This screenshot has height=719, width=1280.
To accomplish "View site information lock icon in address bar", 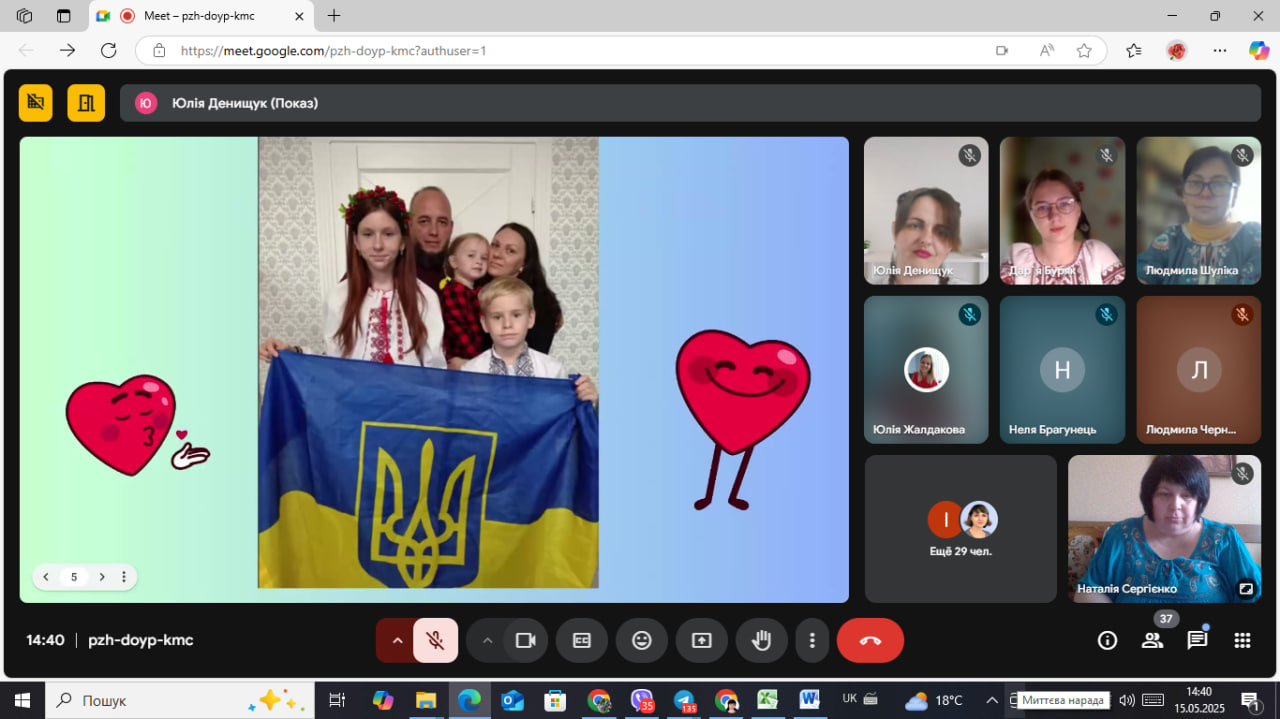I will point(158,50).
